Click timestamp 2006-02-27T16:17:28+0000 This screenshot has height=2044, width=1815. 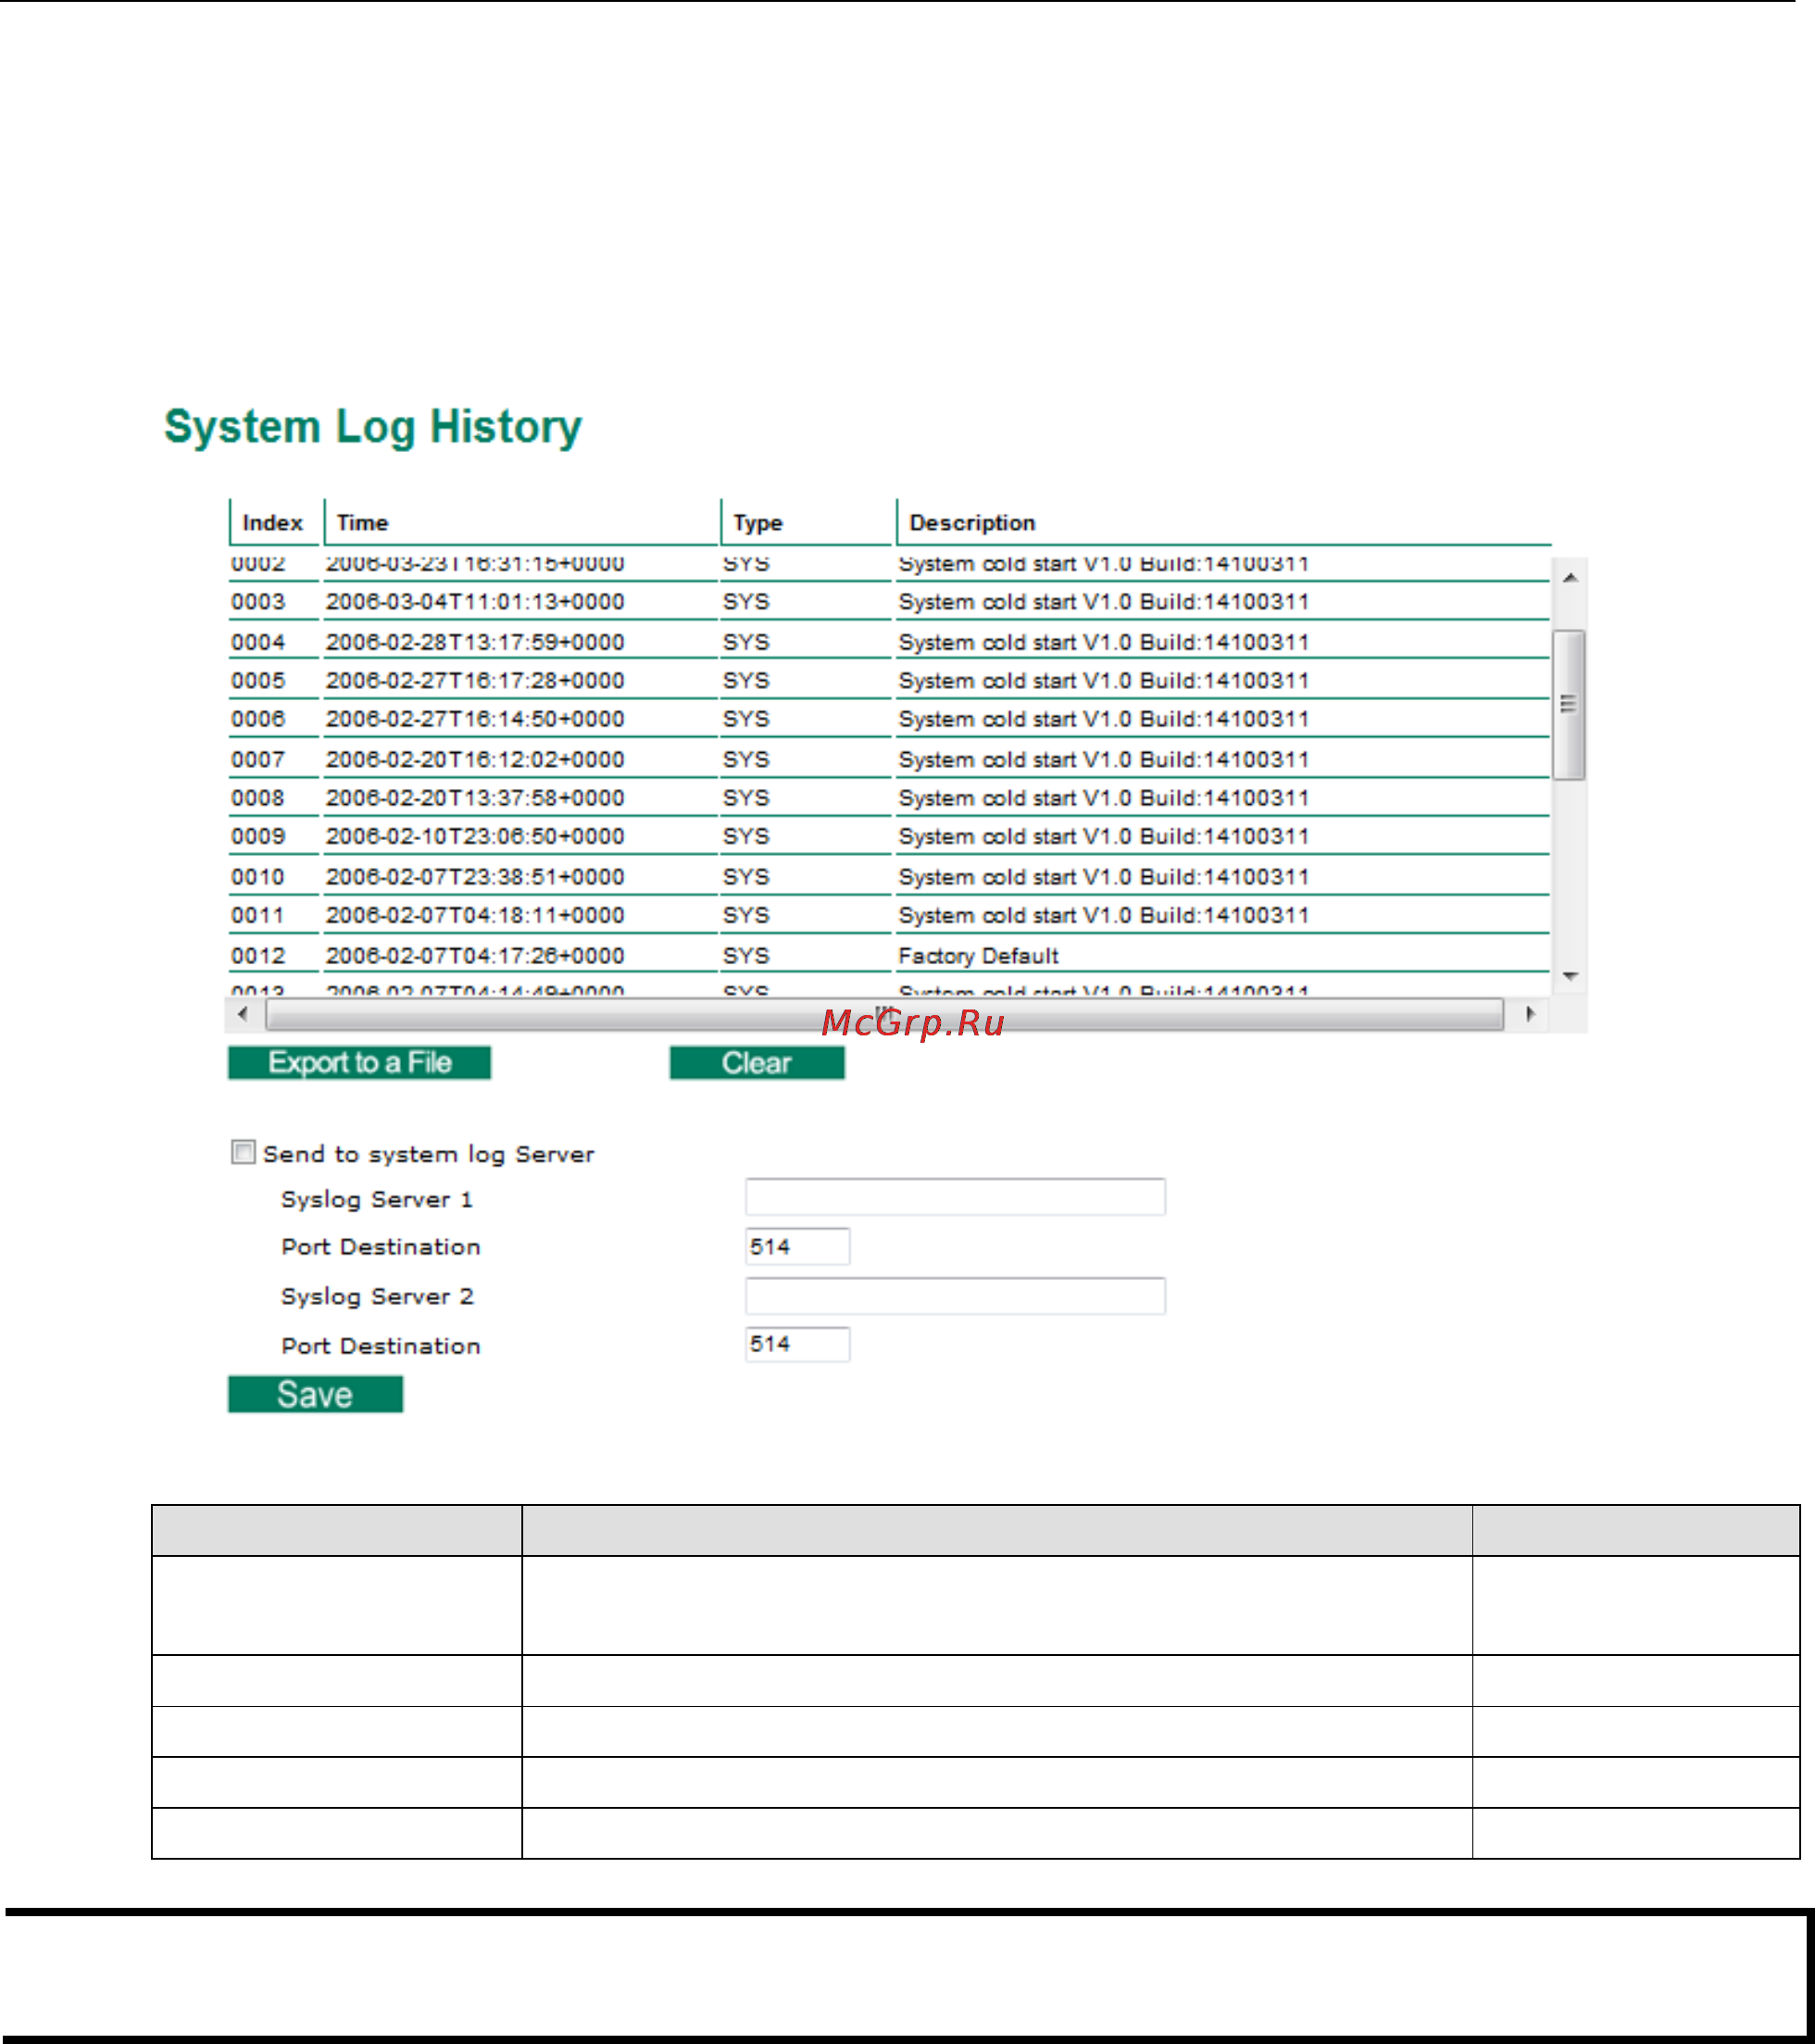click(475, 680)
